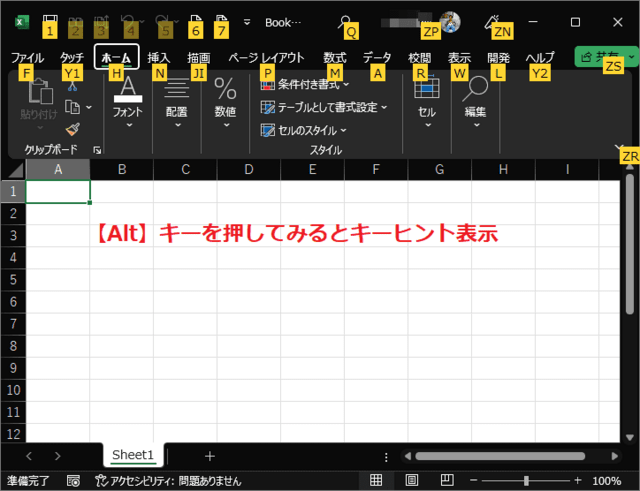The width and height of the screenshot is (640, 491).
Task: Select the Sheet1 worksheet tab
Action: pyautogui.click(x=133, y=455)
